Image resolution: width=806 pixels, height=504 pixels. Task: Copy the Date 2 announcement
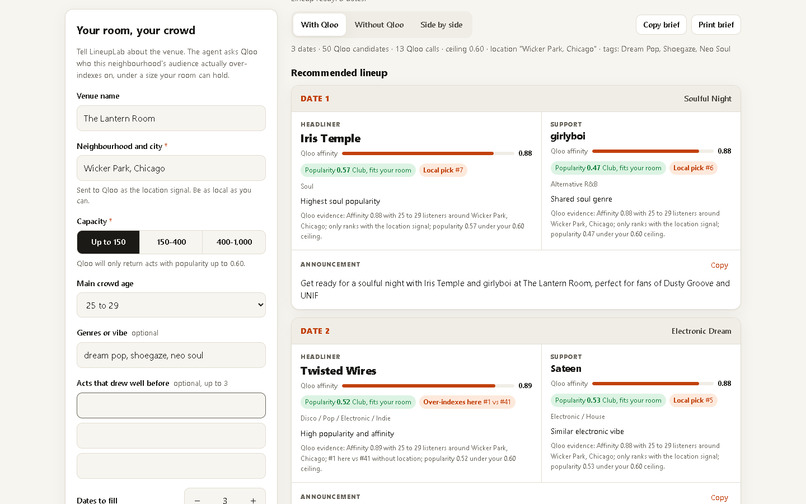click(x=719, y=497)
